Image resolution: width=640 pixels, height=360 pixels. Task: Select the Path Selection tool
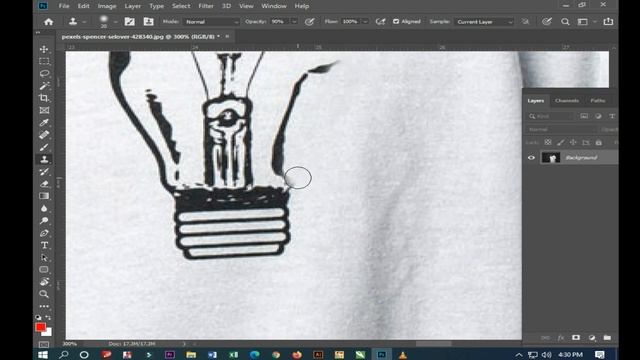(x=44, y=258)
